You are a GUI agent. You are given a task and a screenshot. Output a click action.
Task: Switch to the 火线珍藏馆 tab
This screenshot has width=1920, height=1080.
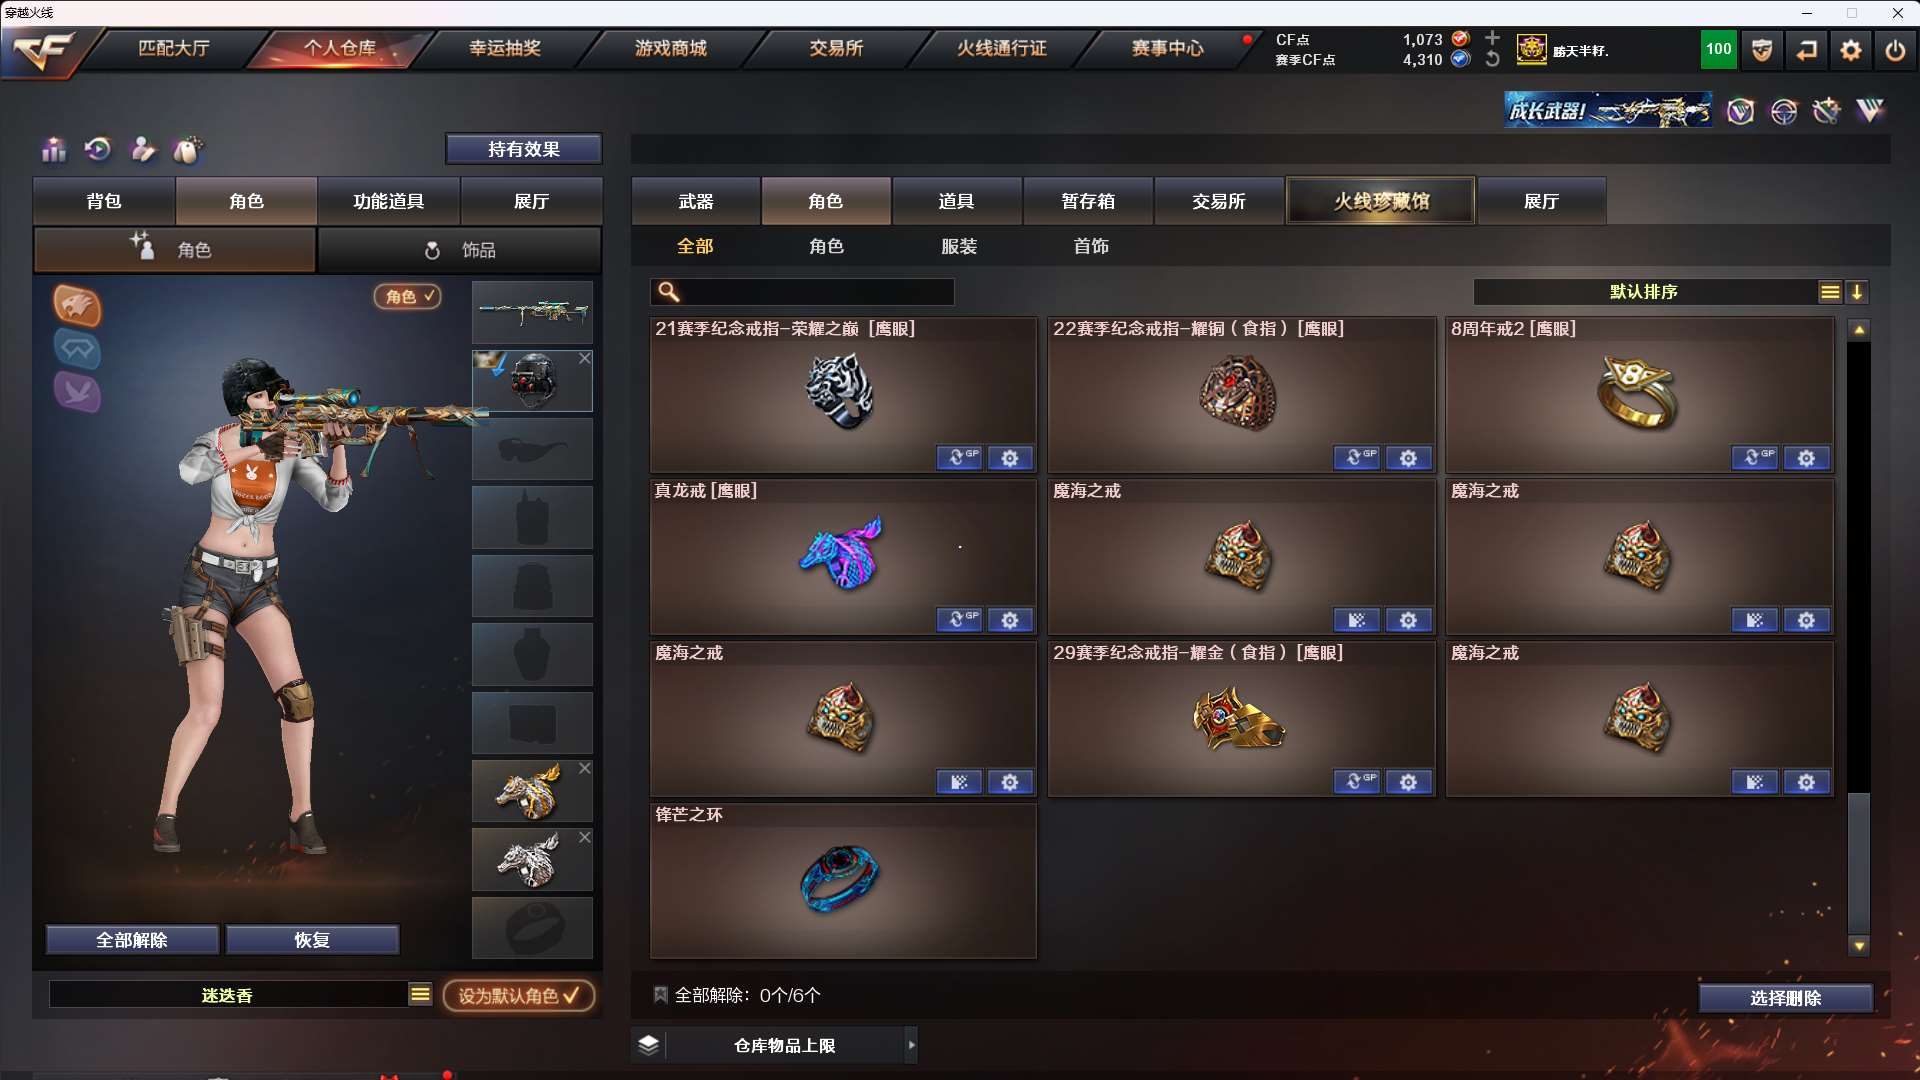point(1381,201)
